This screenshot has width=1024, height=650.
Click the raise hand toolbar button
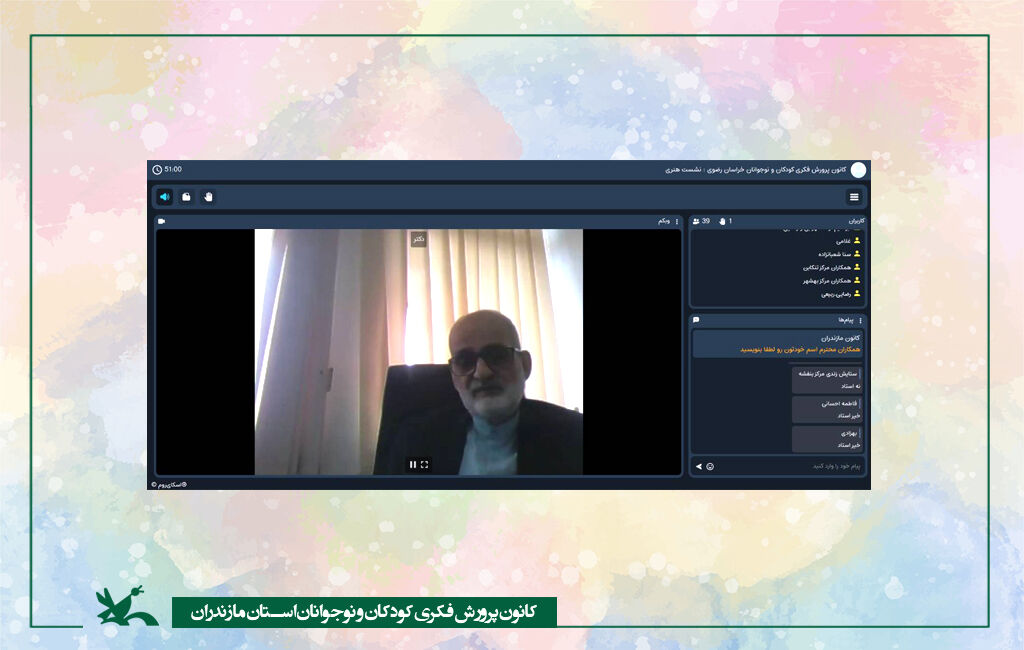tap(208, 197)
